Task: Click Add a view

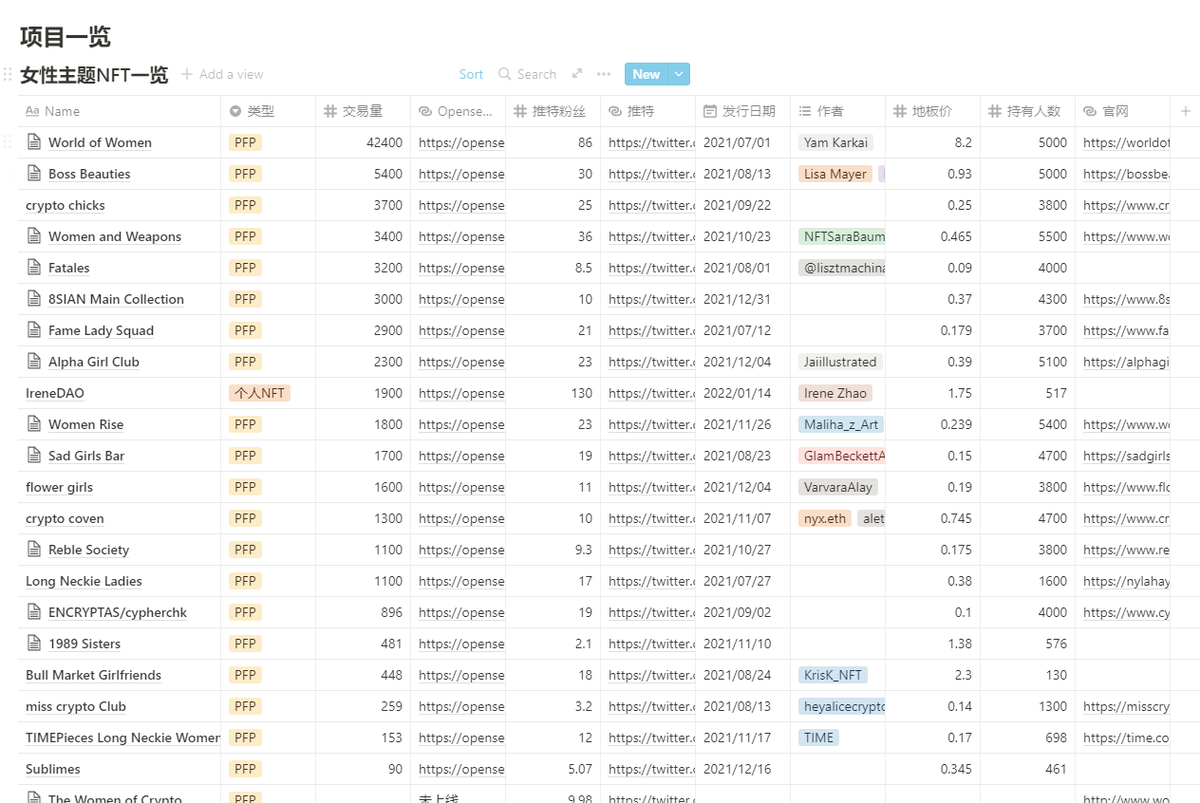Action: pos(222,74)
